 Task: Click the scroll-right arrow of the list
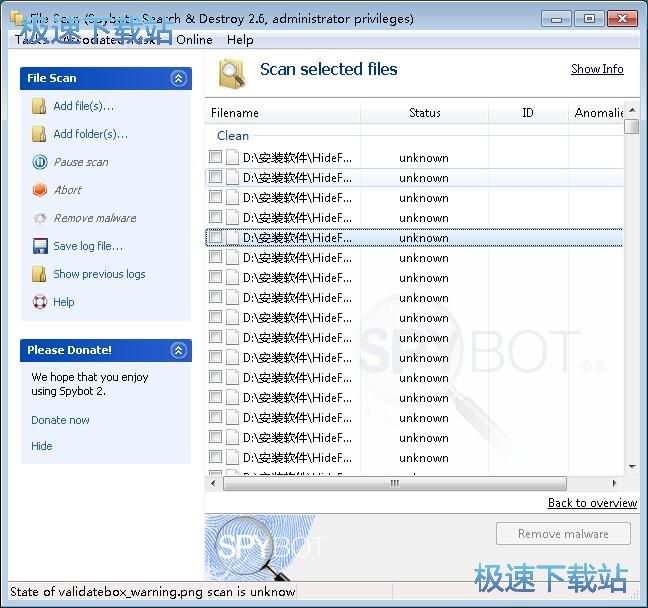point(615,483)
